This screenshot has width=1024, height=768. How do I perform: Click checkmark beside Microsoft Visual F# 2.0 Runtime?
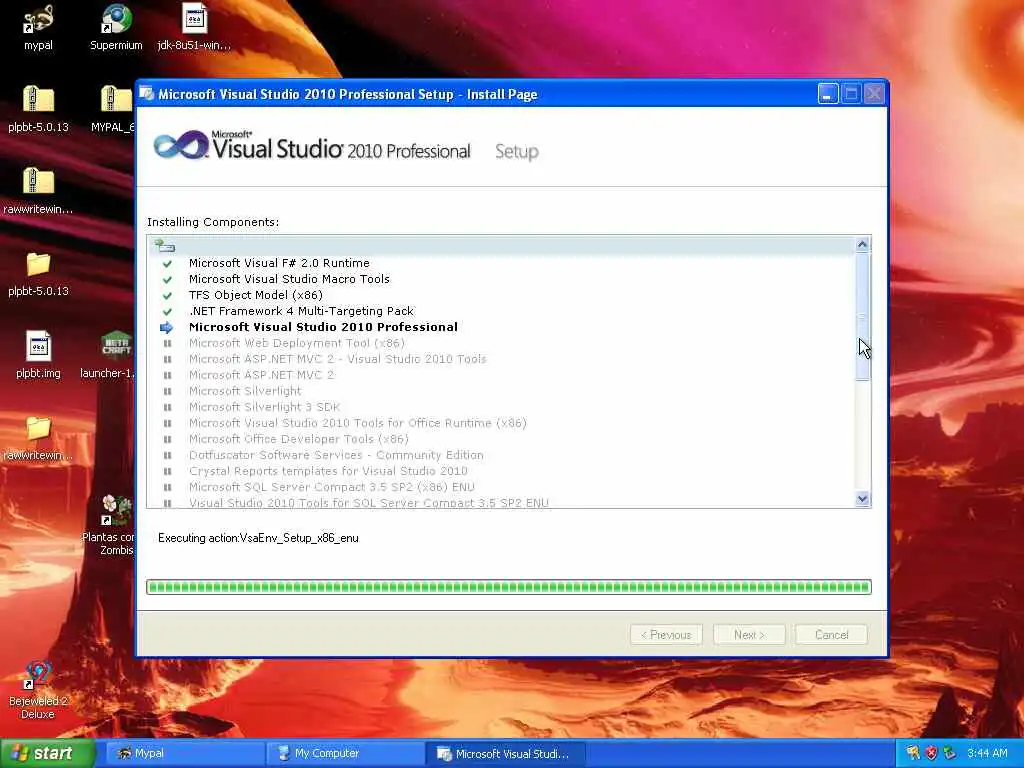click(x=167, y=263)
